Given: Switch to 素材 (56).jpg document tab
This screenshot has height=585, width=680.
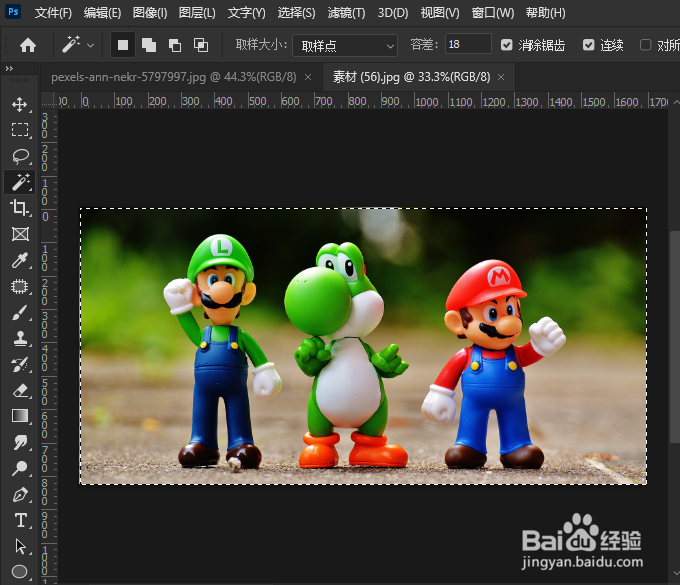Looking at the screenshot, I should (411, 77).
